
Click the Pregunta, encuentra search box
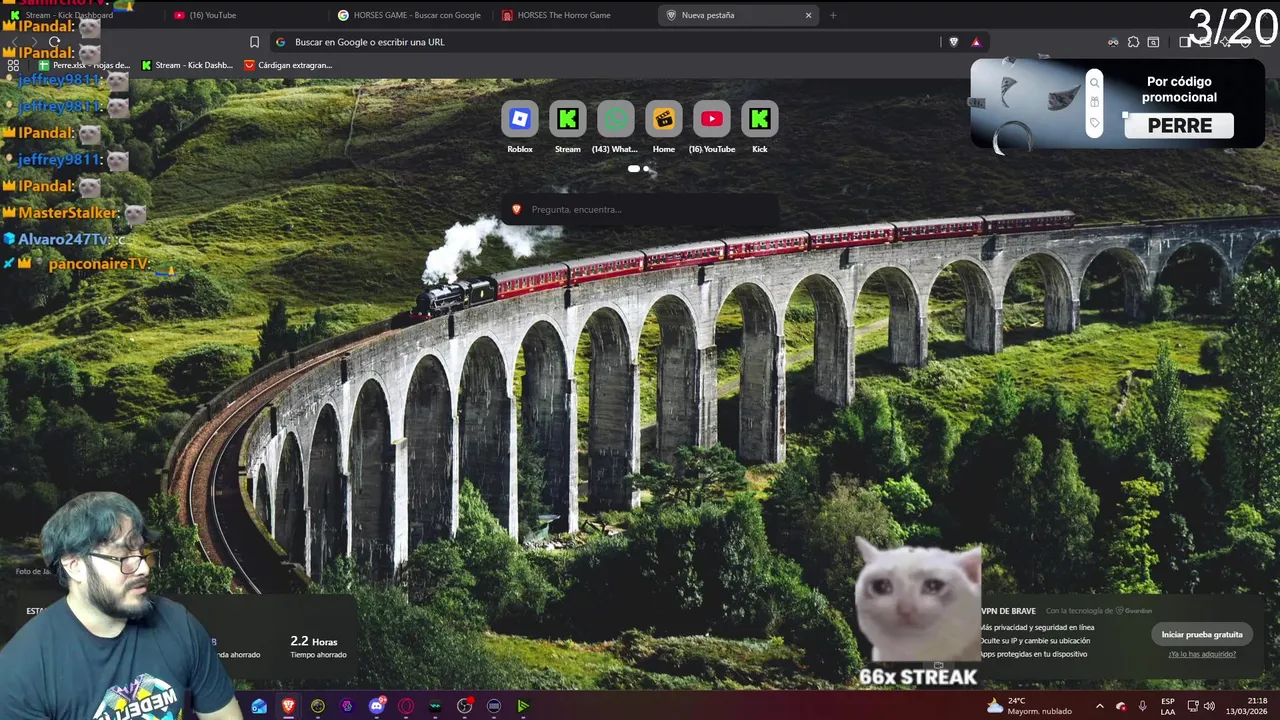pos(640,209)
